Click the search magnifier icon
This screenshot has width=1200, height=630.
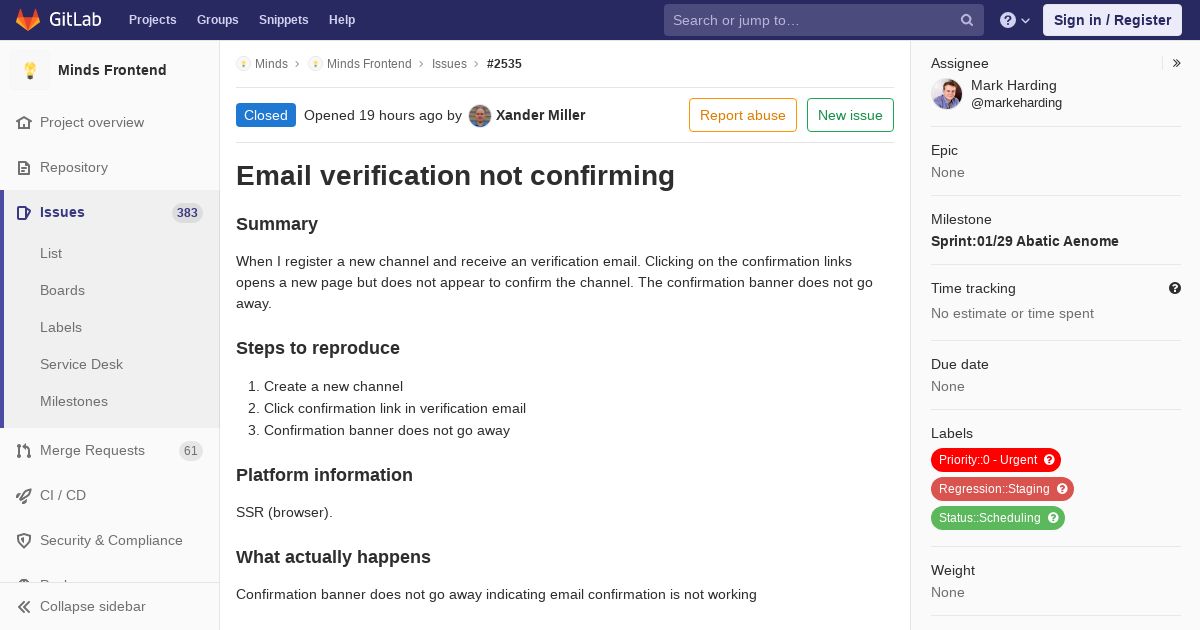tap(967, 20)
